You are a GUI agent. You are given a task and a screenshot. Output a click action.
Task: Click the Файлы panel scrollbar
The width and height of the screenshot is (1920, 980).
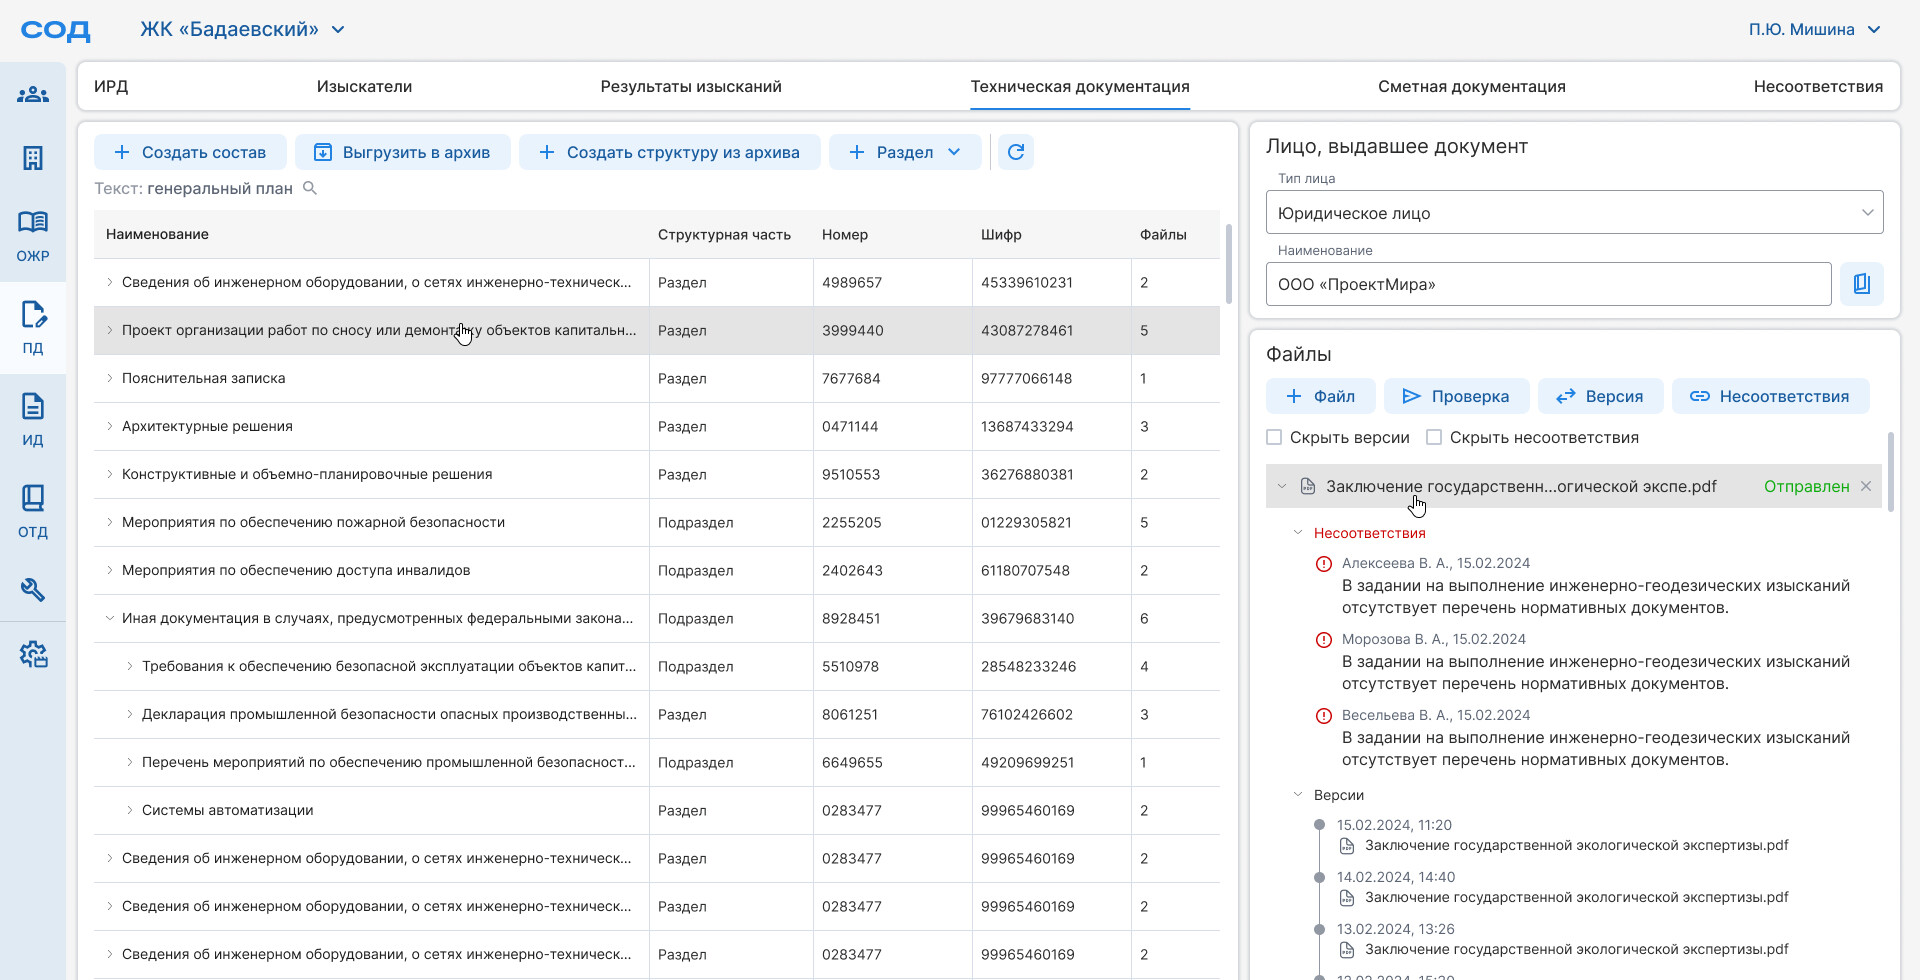pyautogui.click(x=1890, y=472)
